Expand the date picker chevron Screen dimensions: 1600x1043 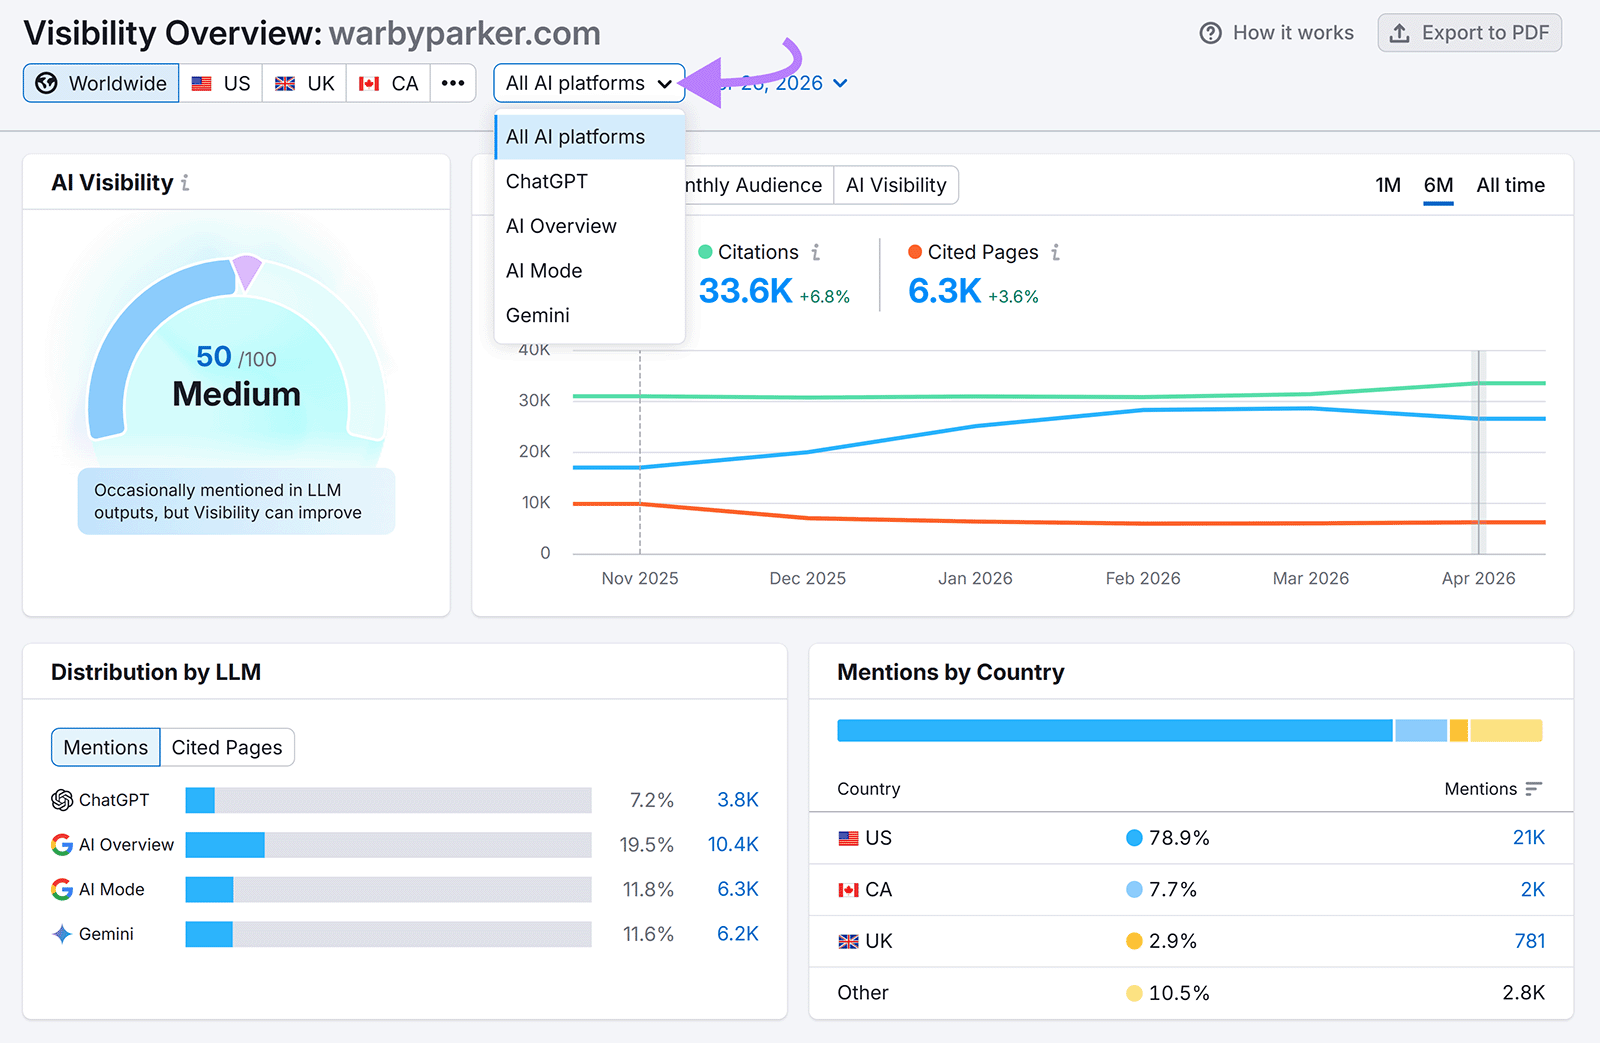840,83
